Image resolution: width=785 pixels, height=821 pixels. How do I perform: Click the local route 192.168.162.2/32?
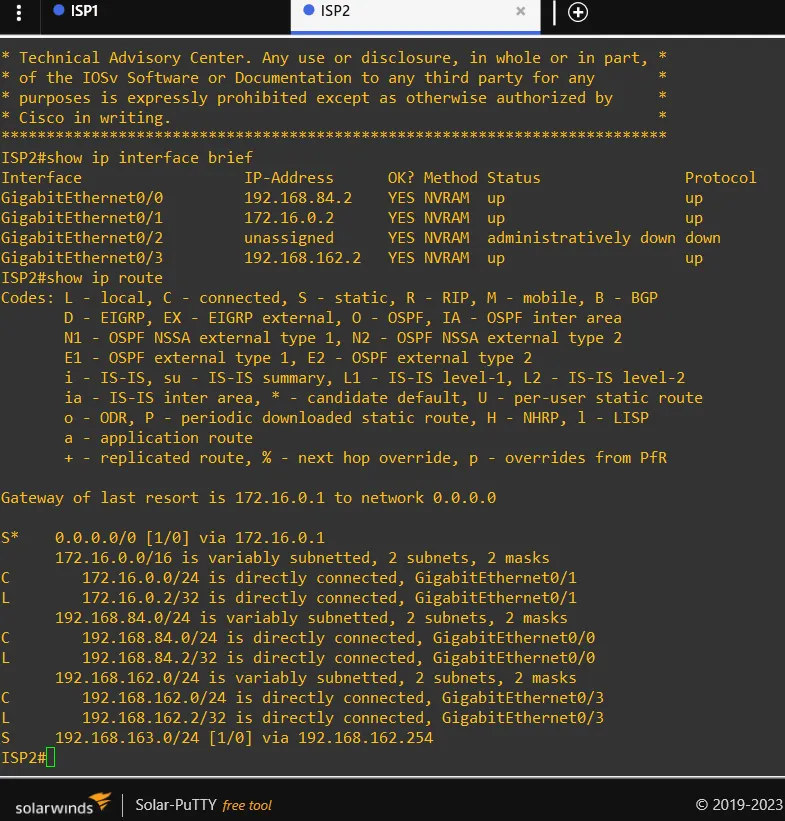point(302,717)
